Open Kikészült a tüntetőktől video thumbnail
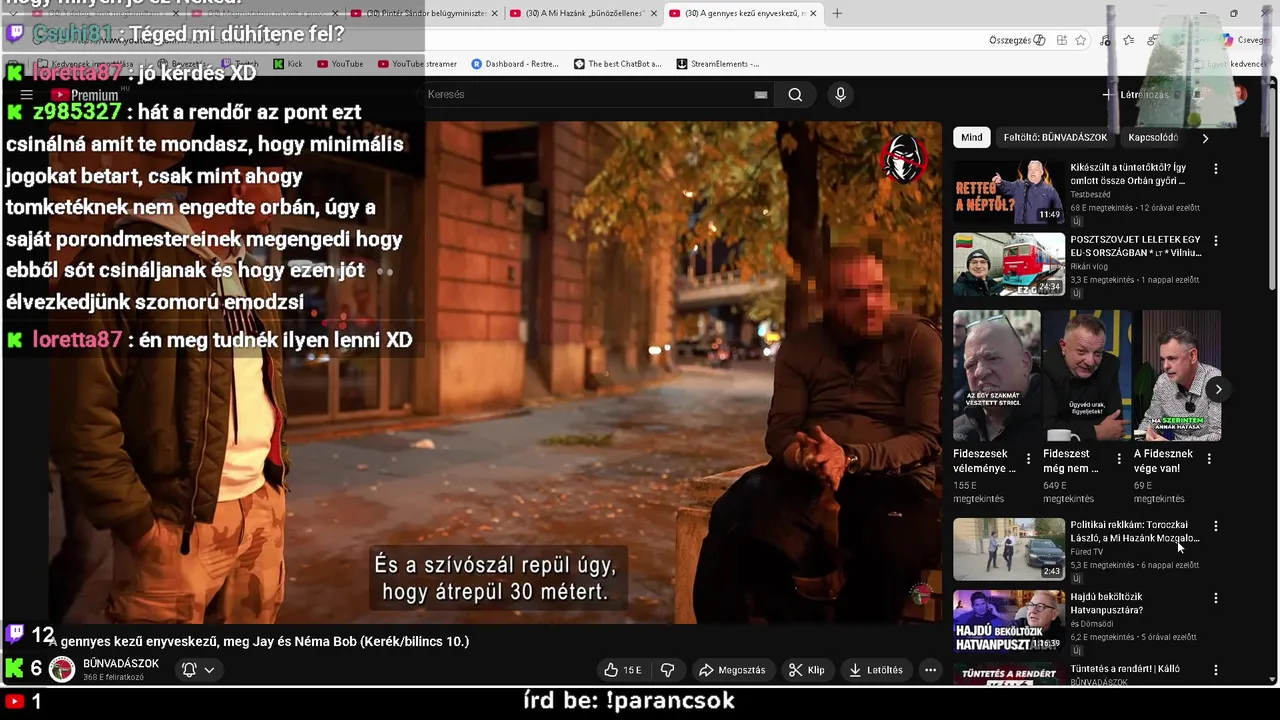Screen dimensions: 1280x720 click(x=1009, y=192)
